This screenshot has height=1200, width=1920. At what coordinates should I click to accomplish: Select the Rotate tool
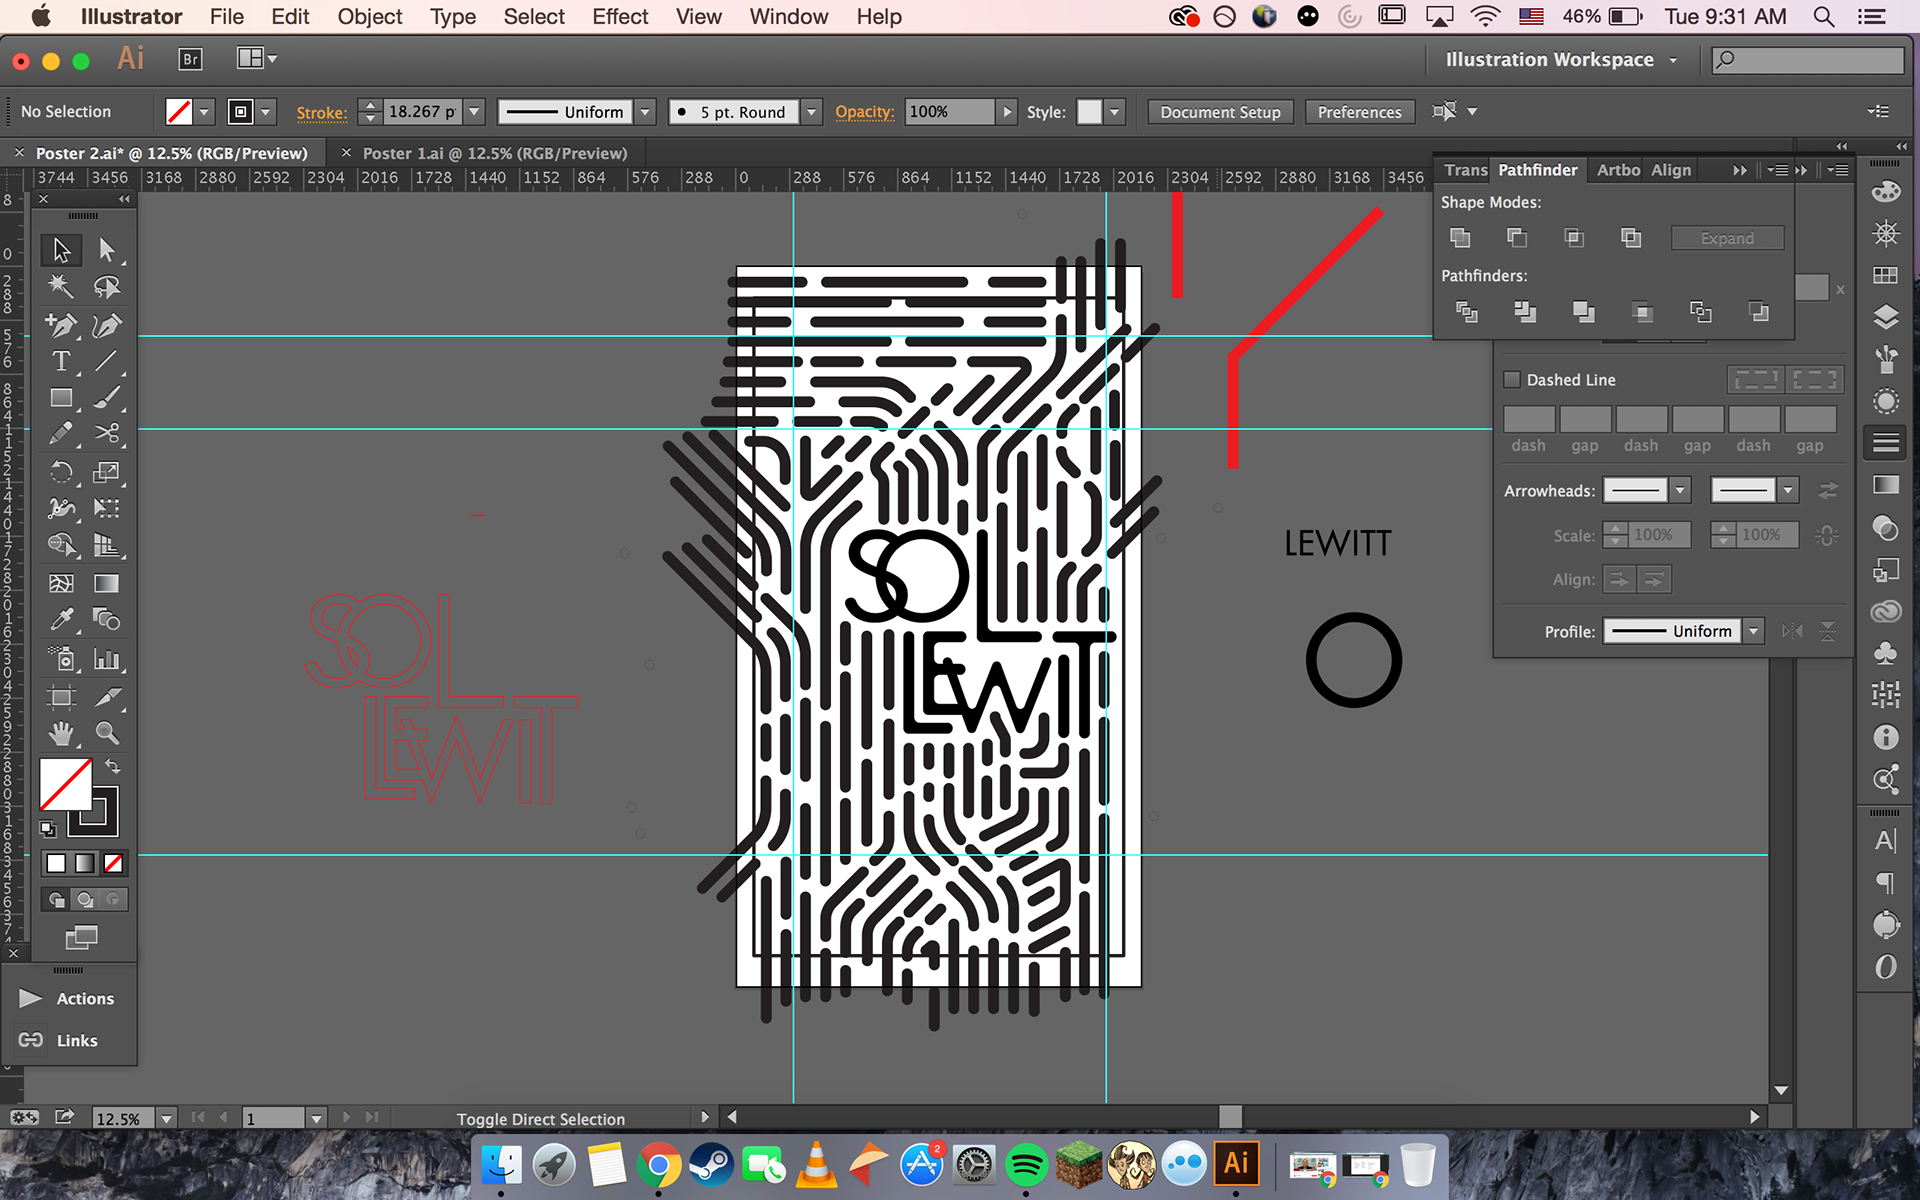61,472
